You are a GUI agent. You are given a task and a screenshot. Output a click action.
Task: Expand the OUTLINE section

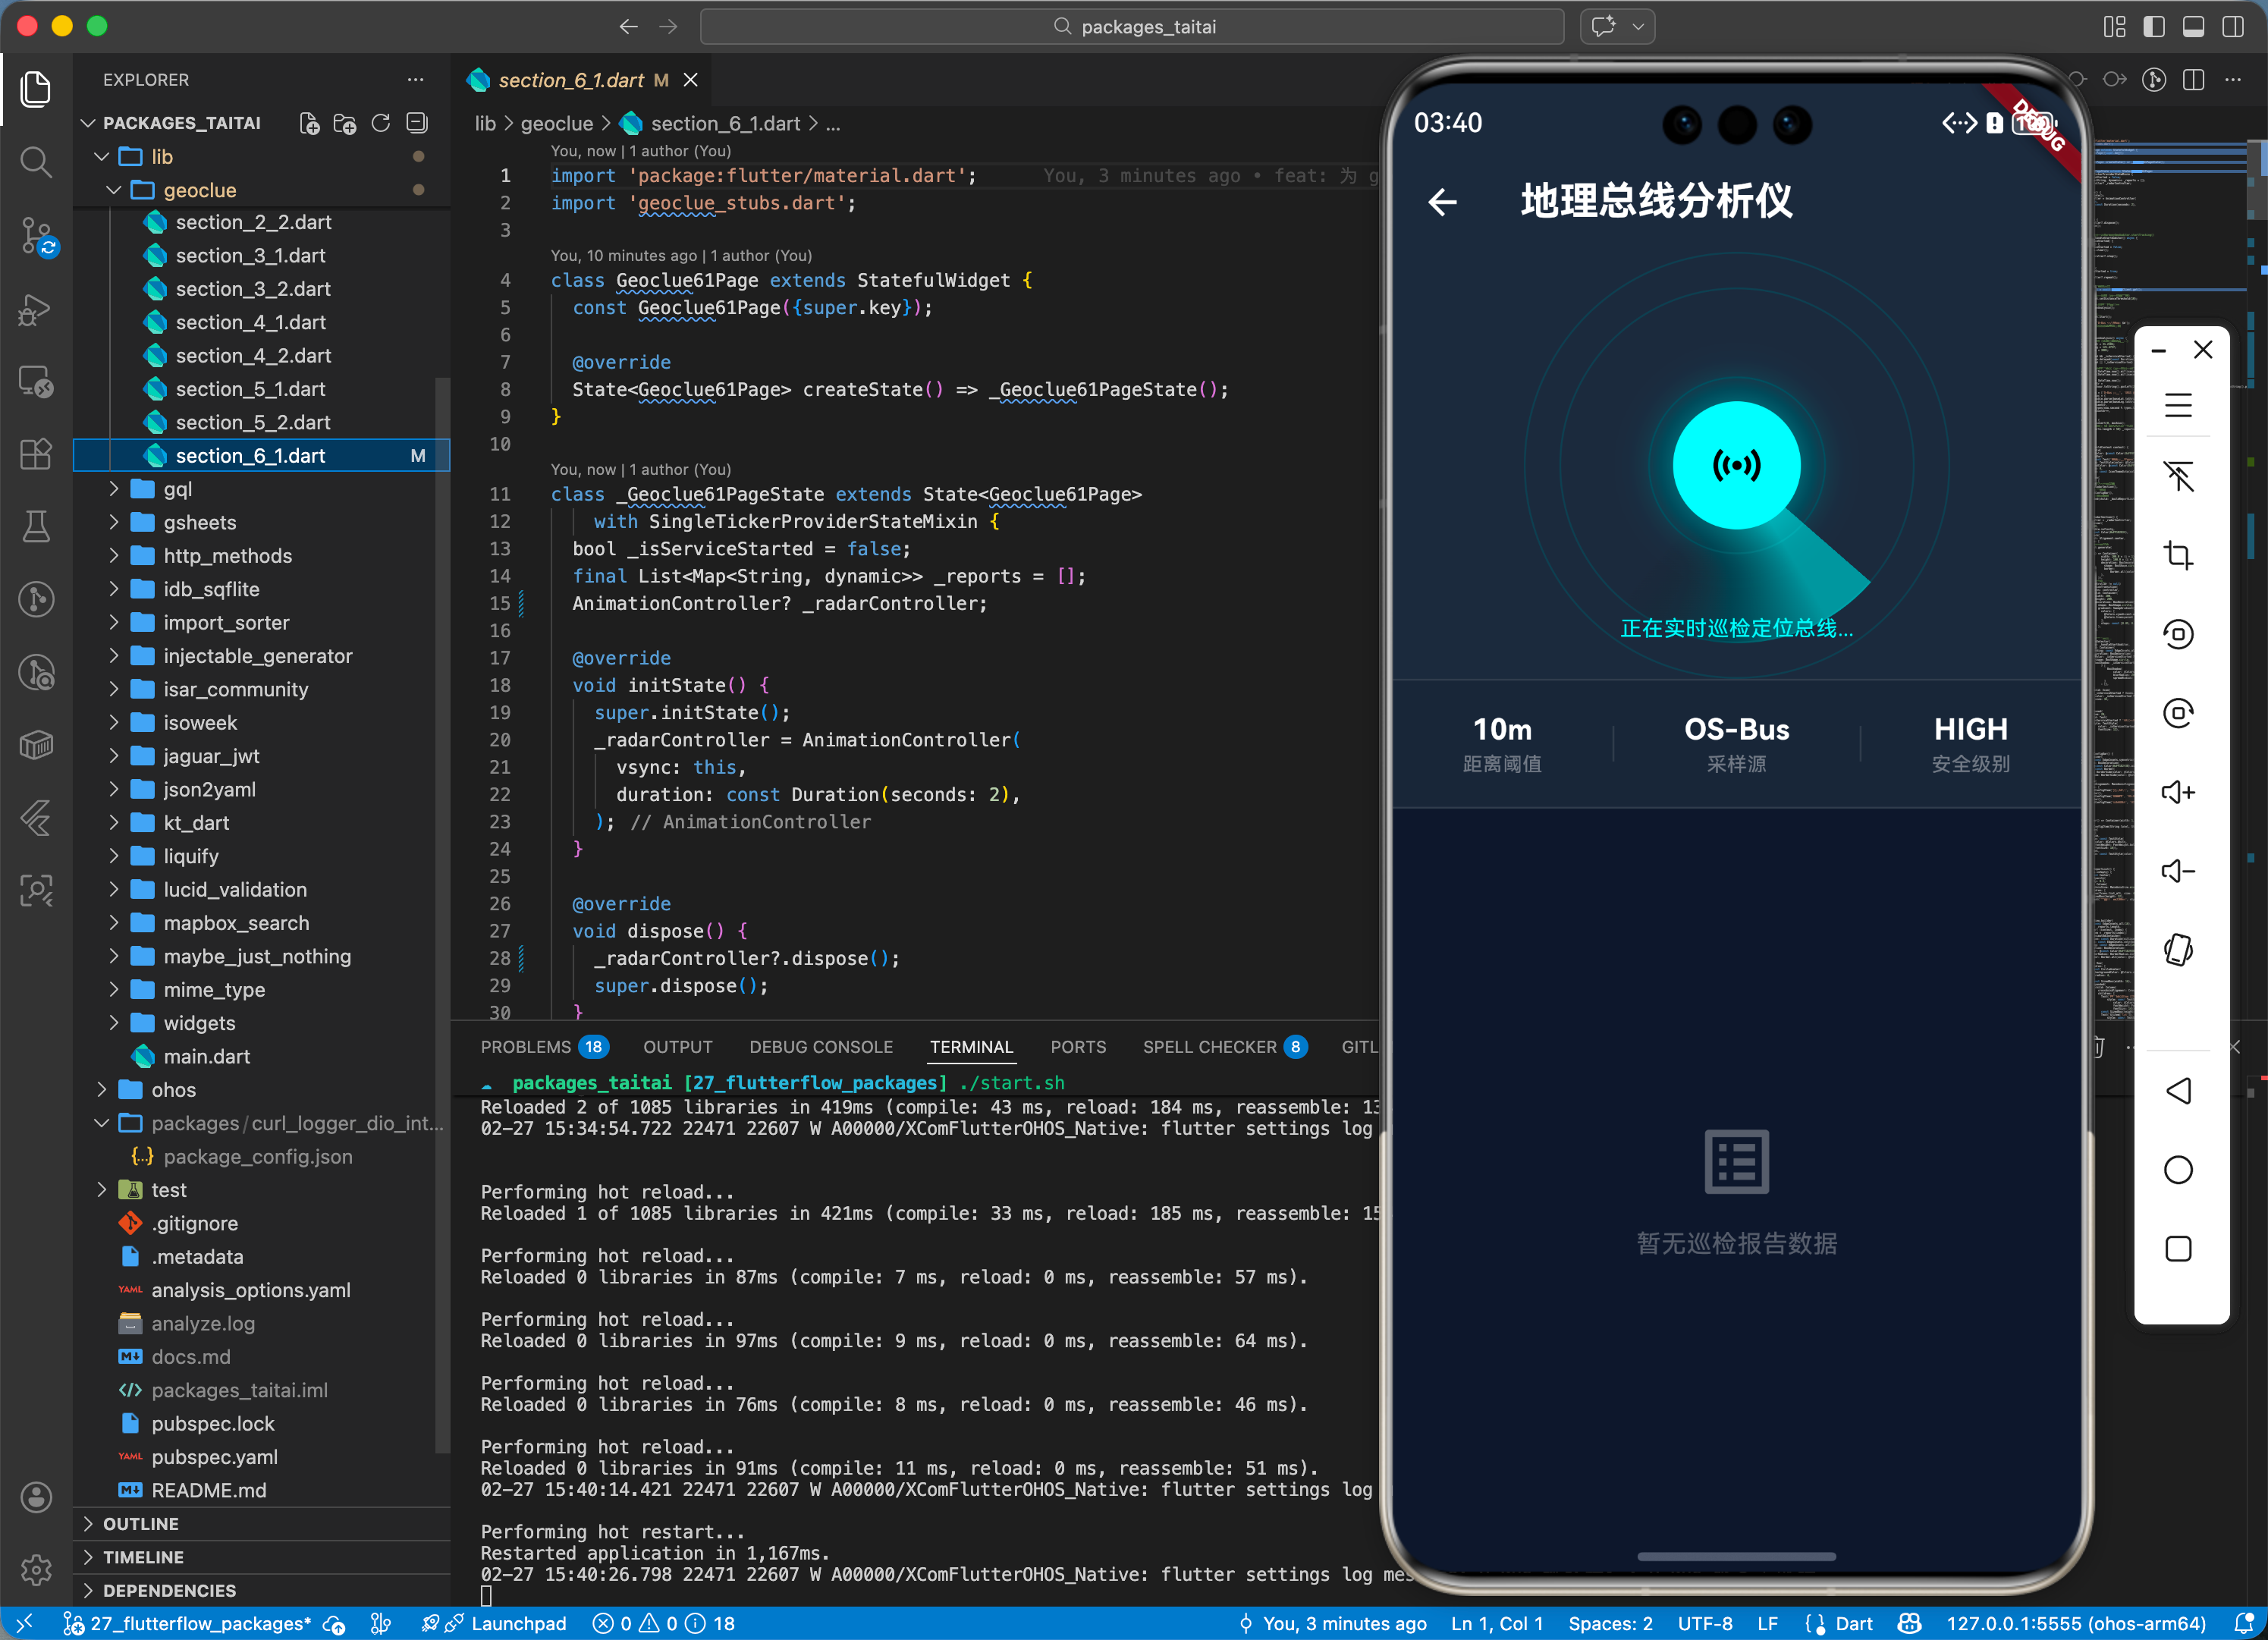point(141,1523)
